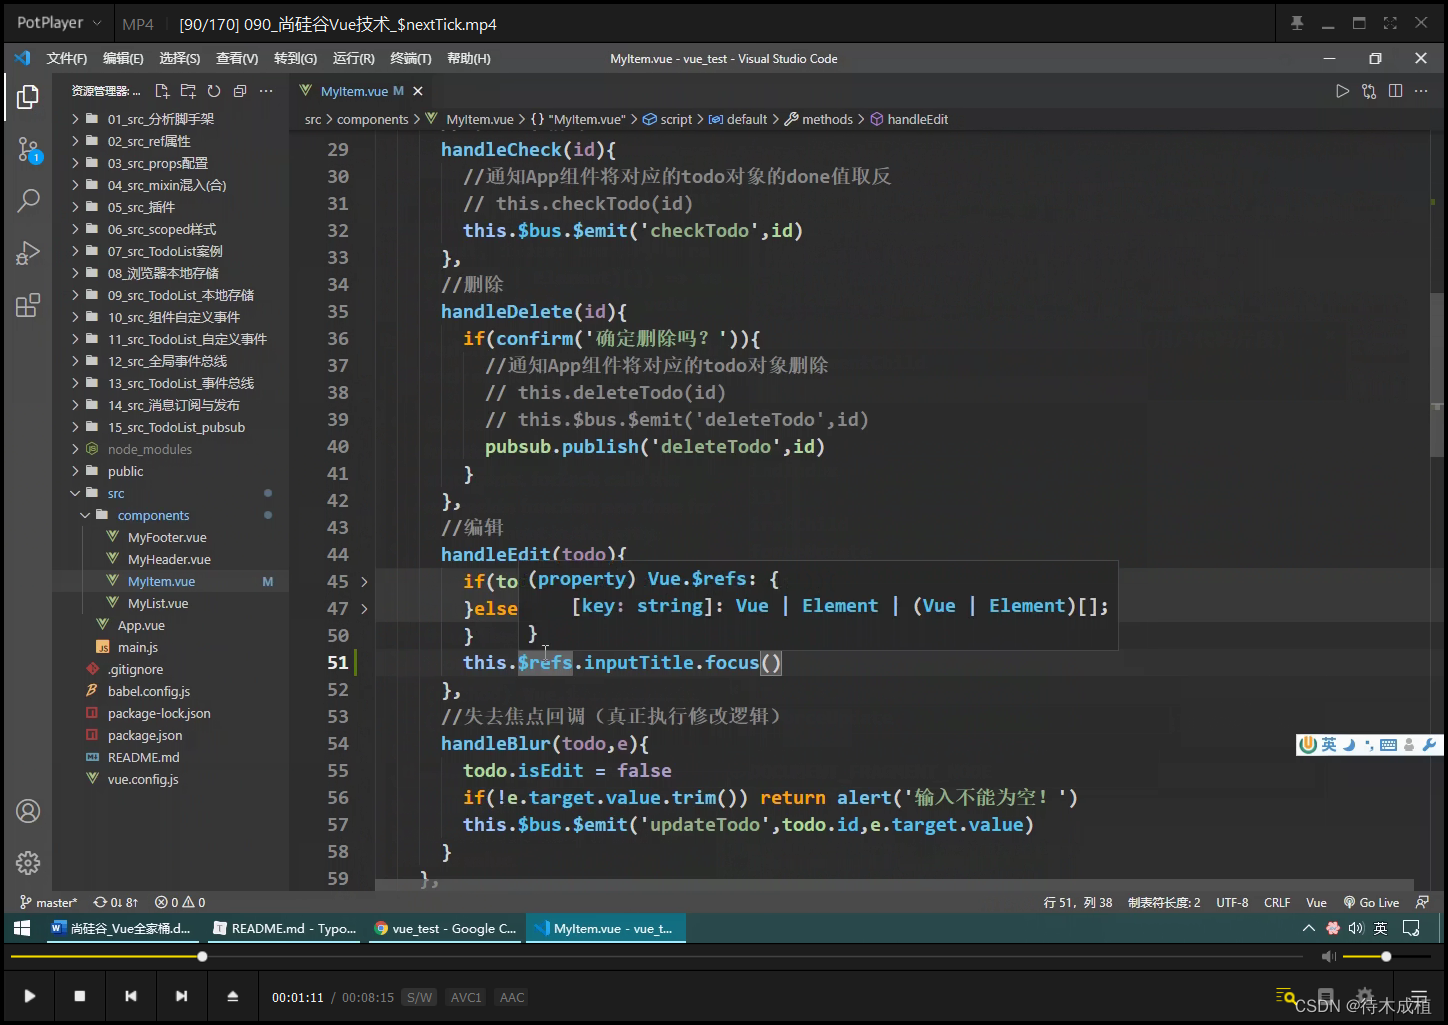This screenshot has width=1448, height=1025.
Task: Open the 帮助(H) menu
Action: [469, 59]
